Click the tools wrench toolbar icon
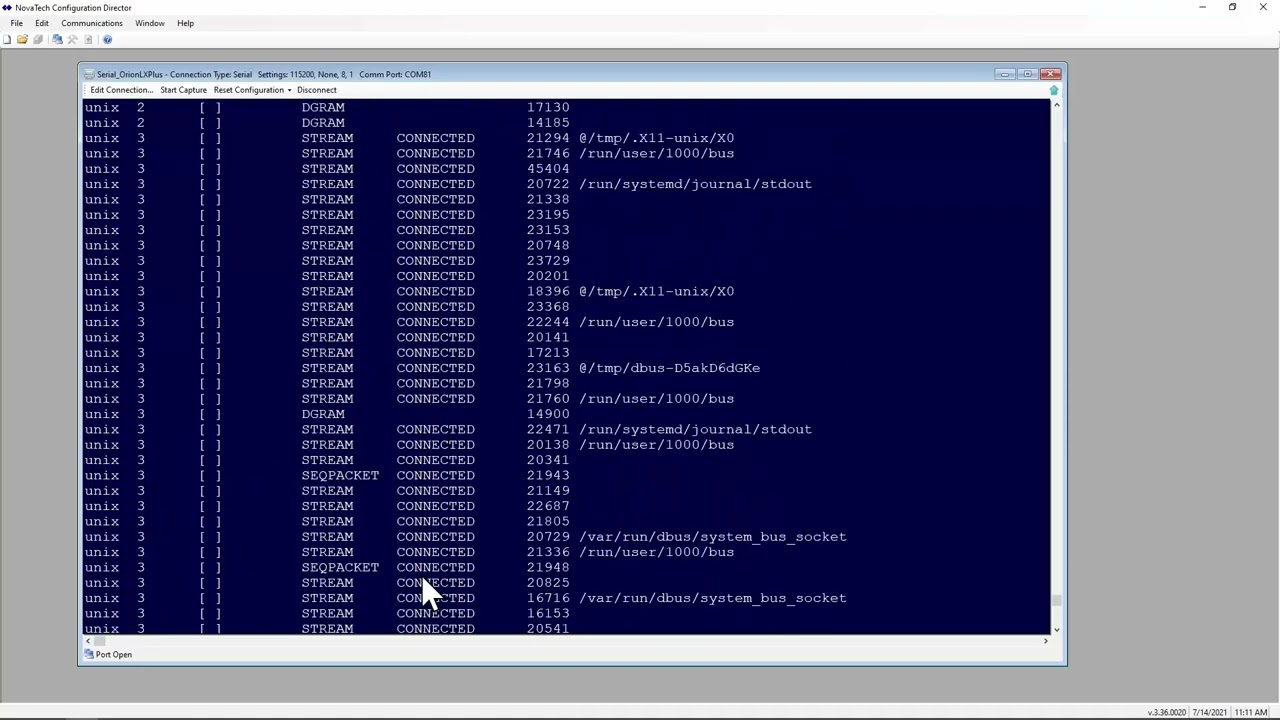Screen dimensions: 1280x720 pyautogui.click(x=72, y=40)
